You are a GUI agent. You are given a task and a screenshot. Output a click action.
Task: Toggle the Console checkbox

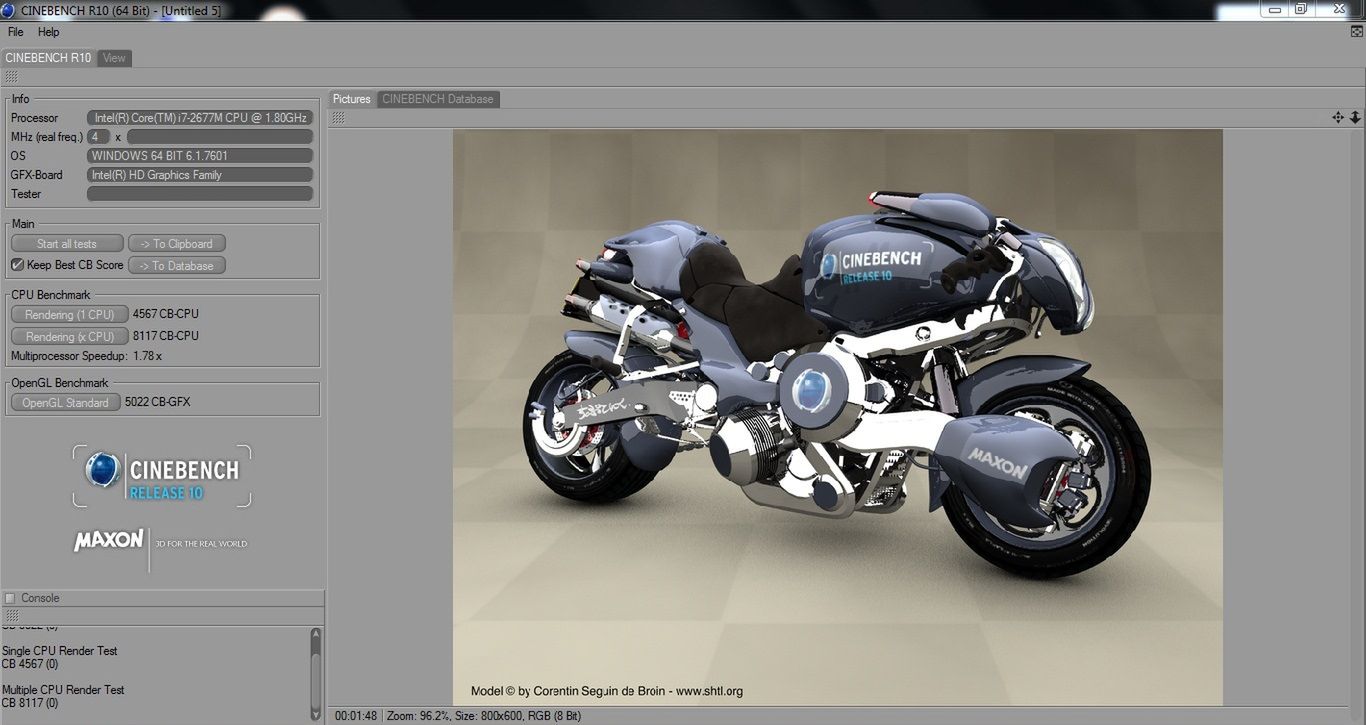click(x=10, y=598)
